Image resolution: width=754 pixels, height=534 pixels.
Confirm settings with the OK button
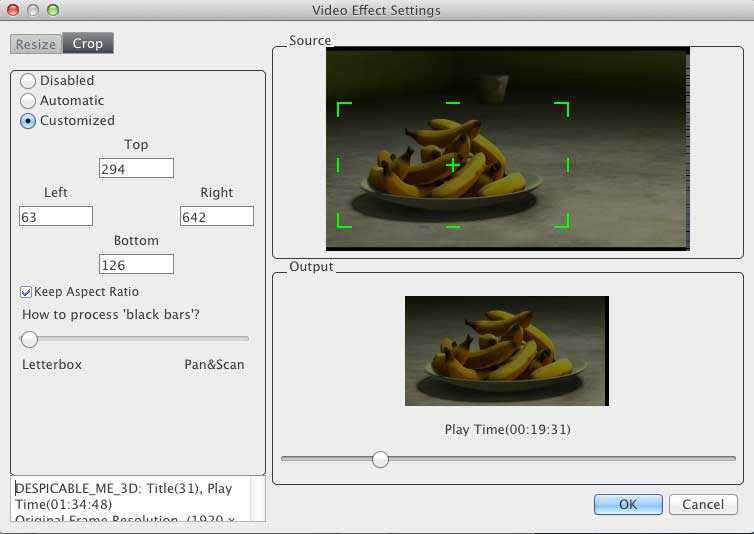[628, 504]
